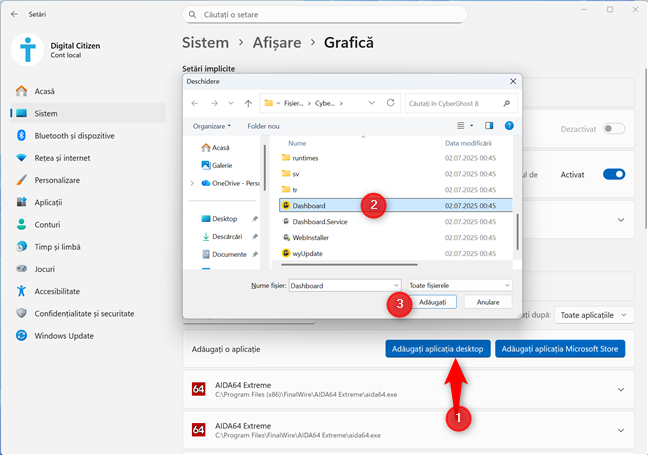Open Bluetooth și dispozitive settings
The width and height of the screenshot is (648, 455).
point(88,136)
